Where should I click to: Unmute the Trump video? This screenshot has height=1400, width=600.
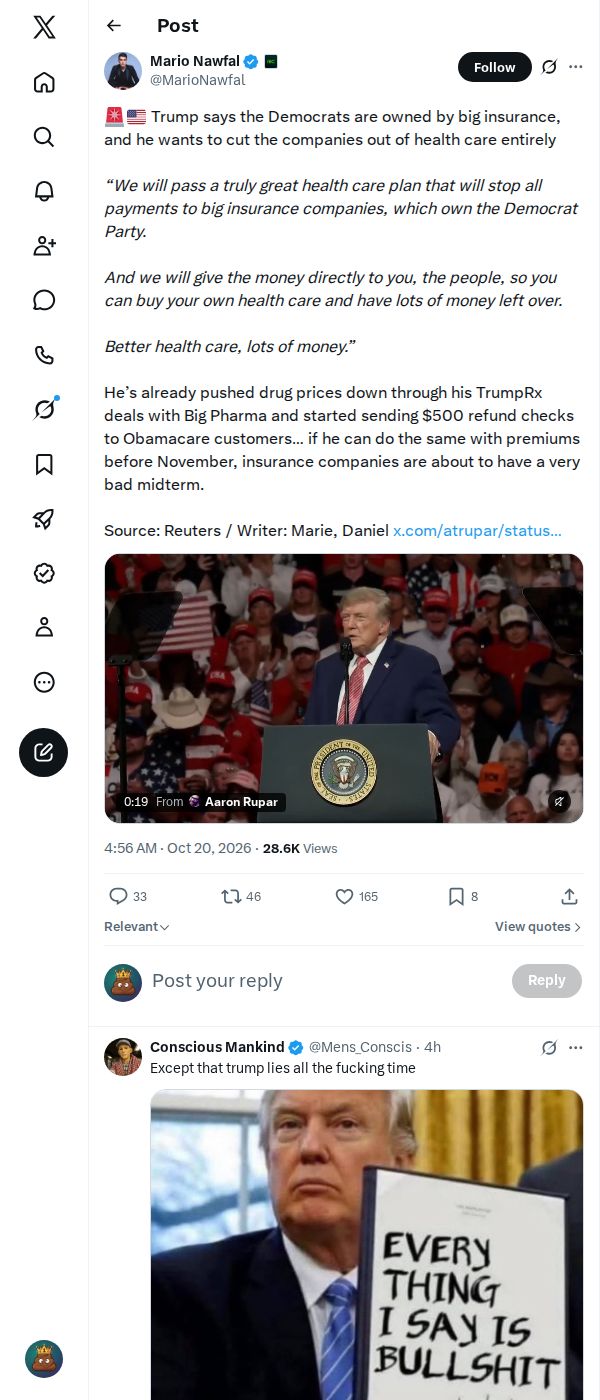(560, 801)
